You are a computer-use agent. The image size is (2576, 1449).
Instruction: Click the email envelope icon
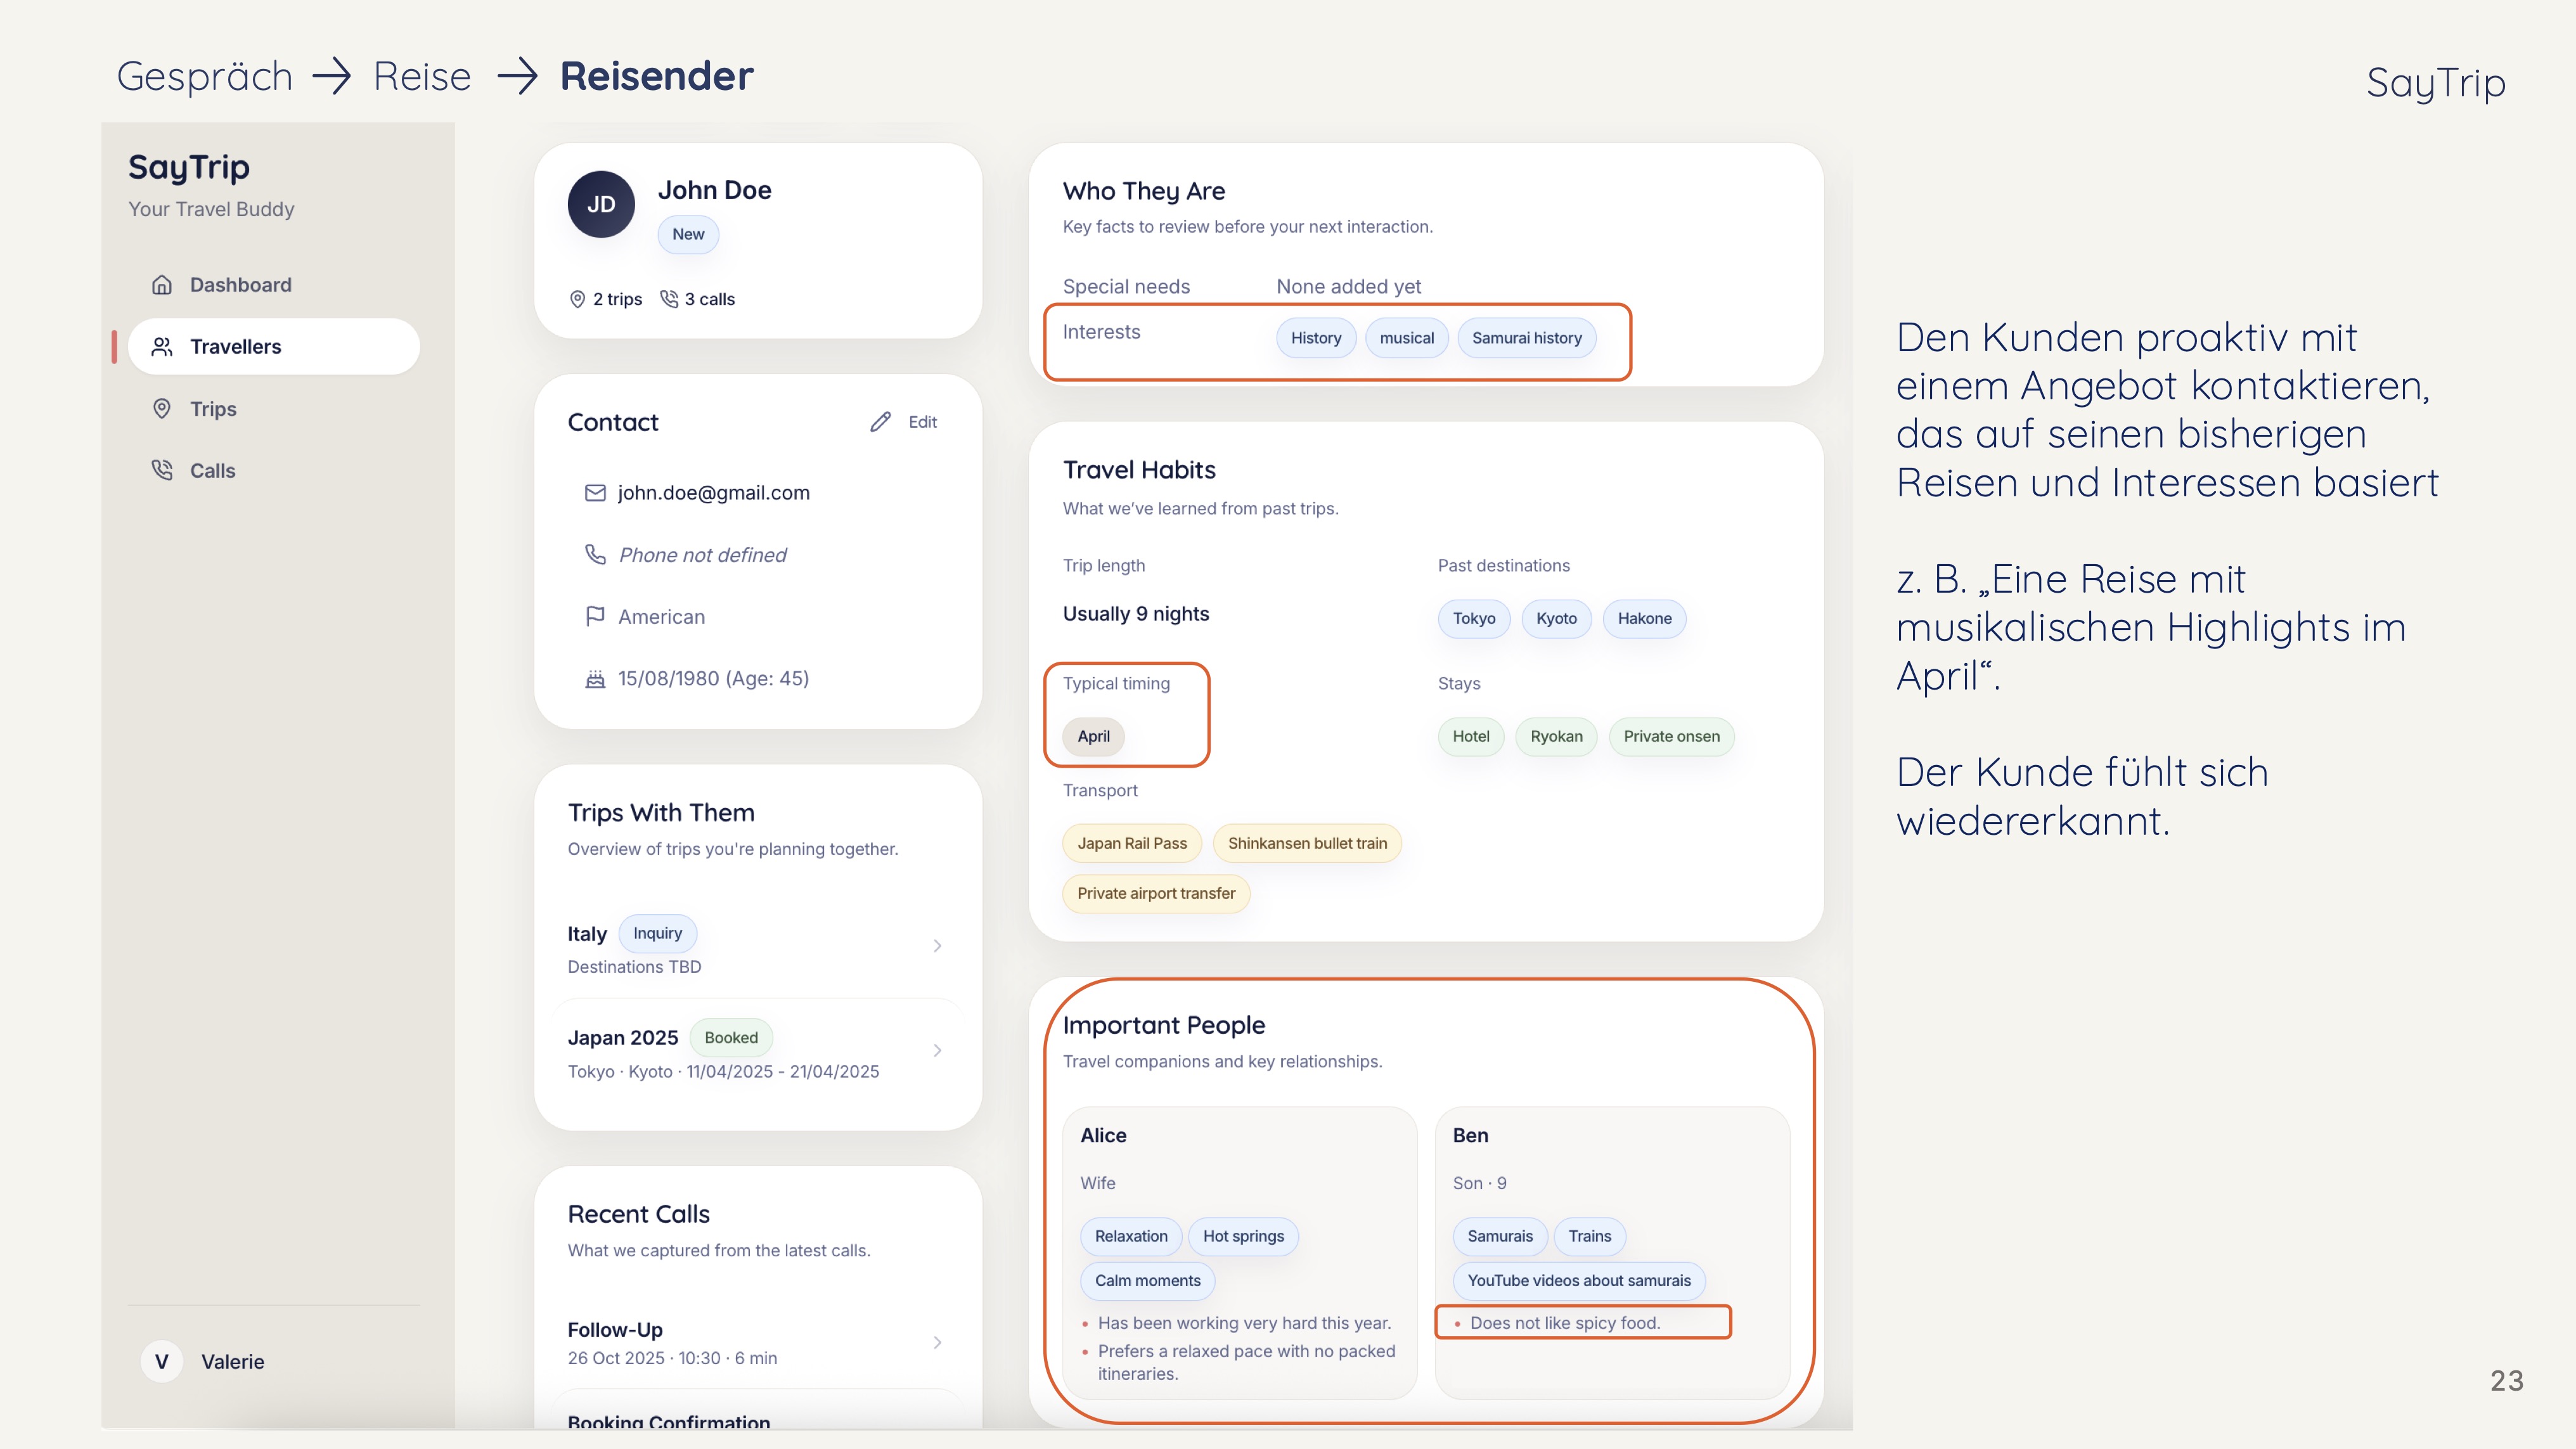[595, 493]
